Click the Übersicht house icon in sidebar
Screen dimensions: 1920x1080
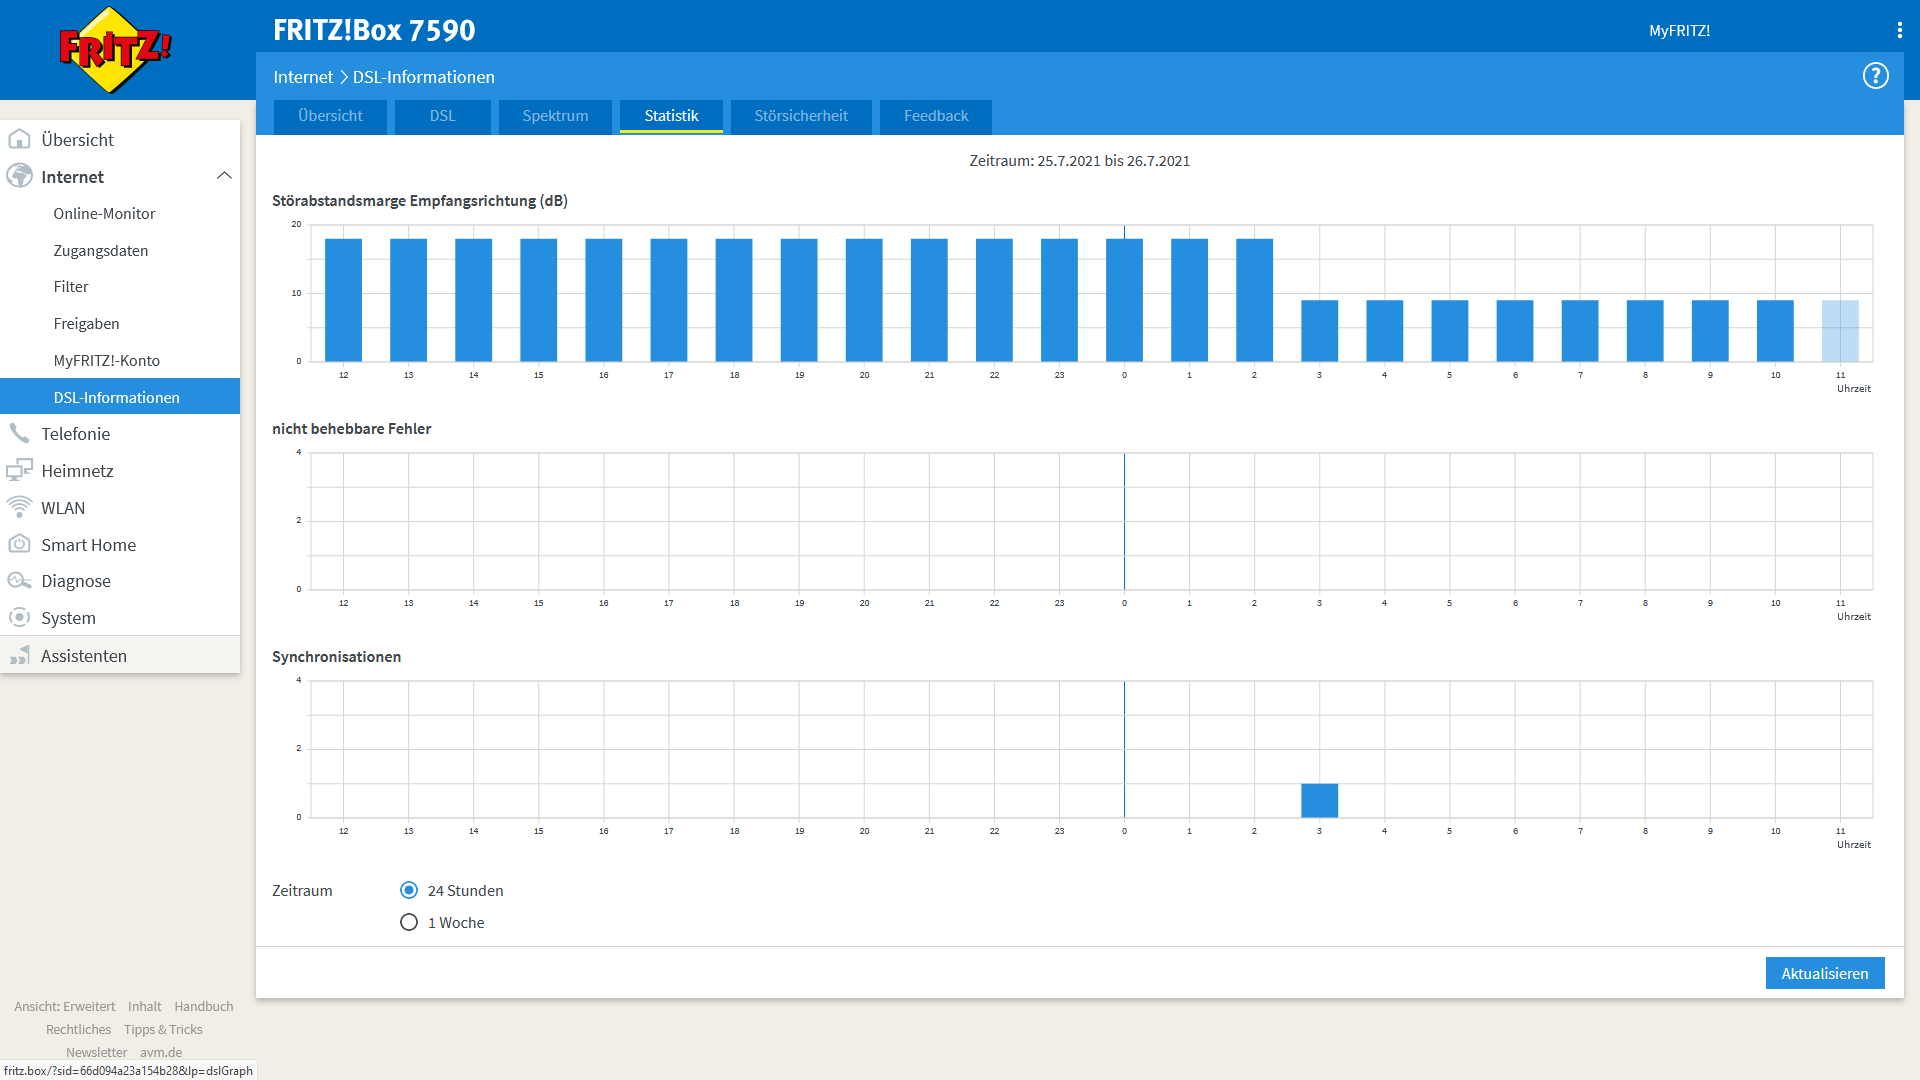click(x=19, y=139)
